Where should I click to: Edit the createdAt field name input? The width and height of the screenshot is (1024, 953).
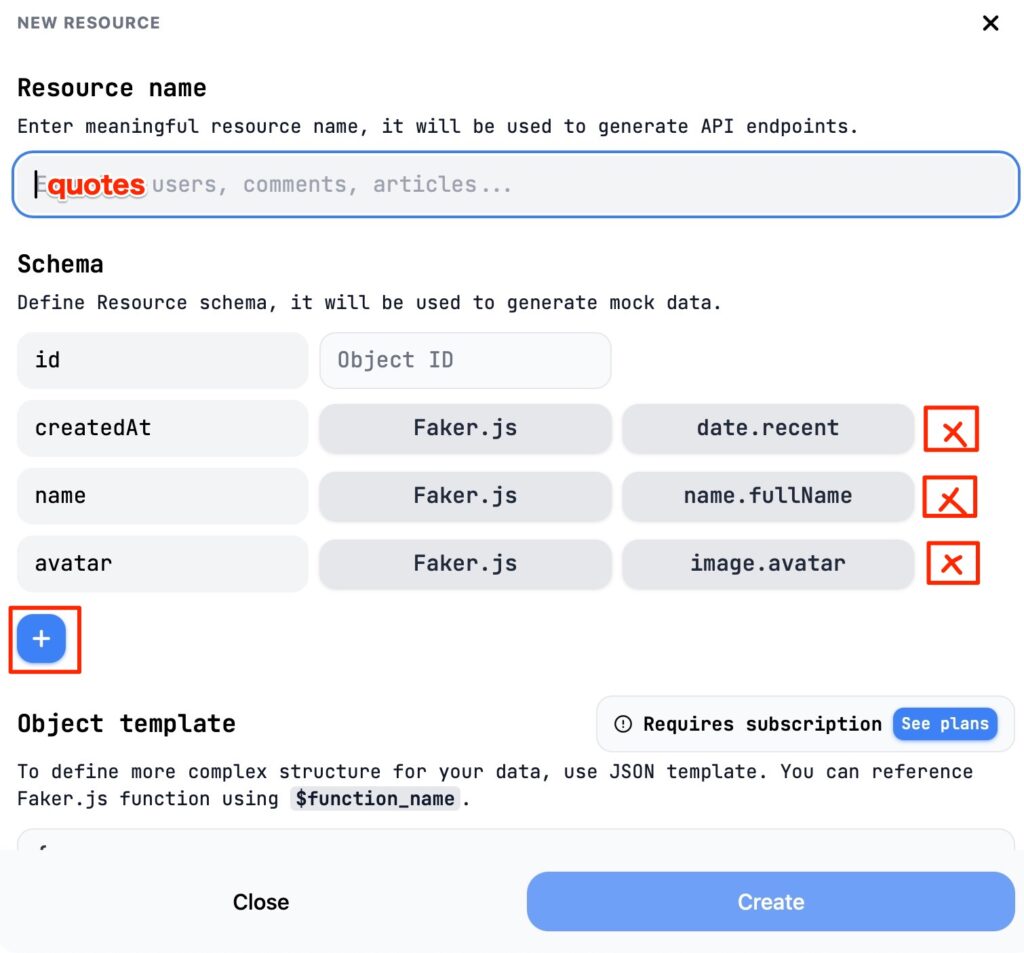pyautogui.click(x=162, y=428)
